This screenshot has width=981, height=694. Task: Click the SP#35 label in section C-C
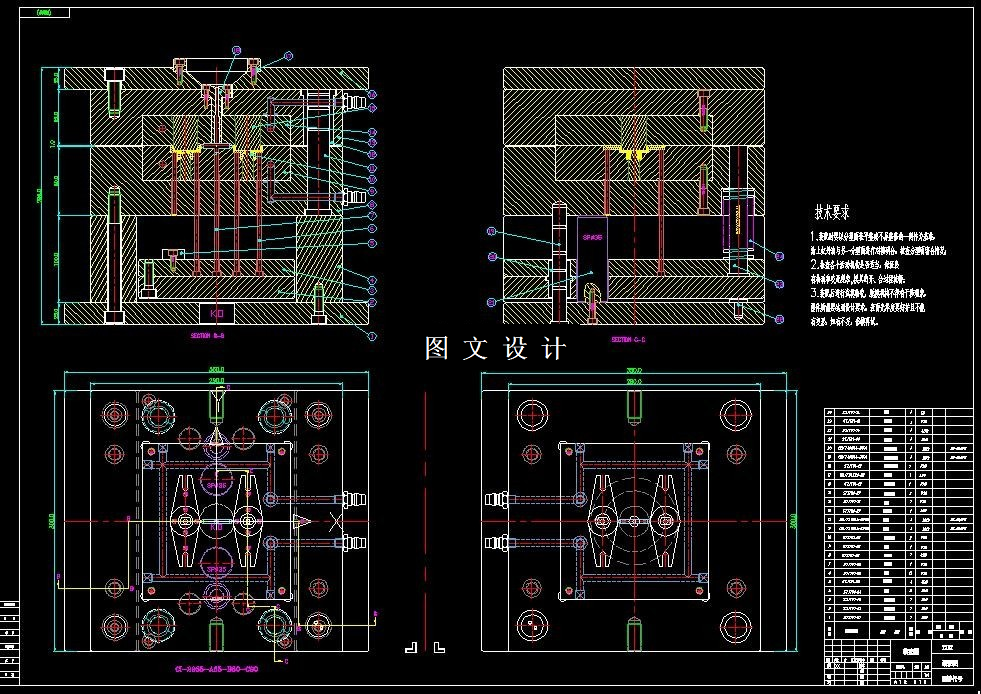click(592, 238)
